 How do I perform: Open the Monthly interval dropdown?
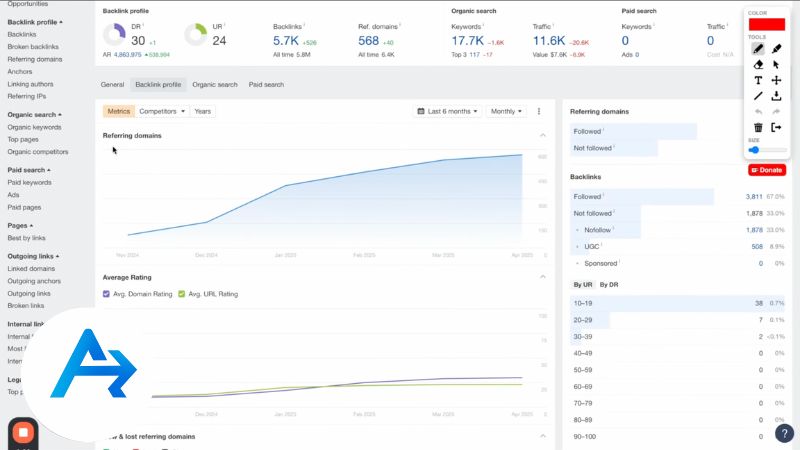coord(506,111)
